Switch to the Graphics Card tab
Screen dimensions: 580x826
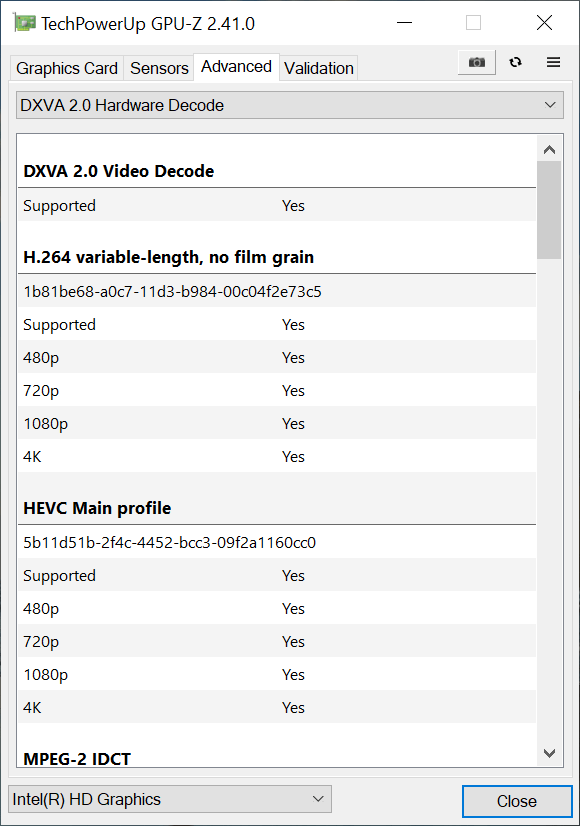67,68
